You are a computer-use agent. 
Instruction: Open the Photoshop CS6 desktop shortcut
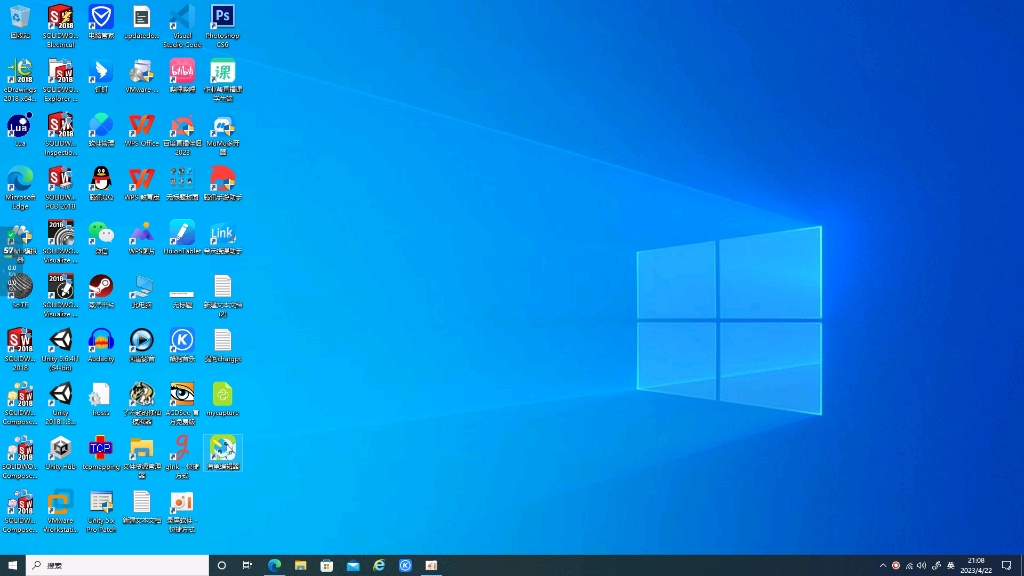(222, 18)
